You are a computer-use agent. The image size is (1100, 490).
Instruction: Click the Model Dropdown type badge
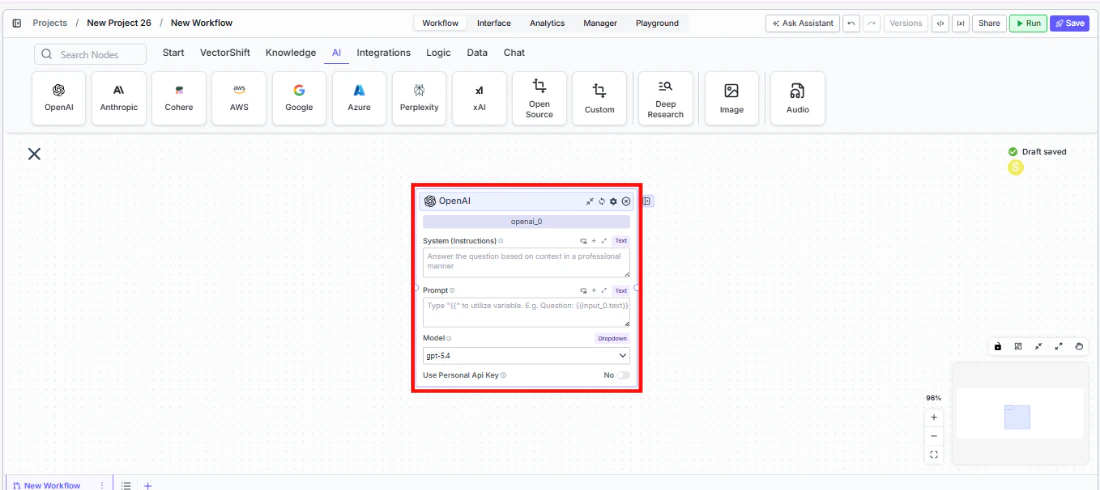click(x=612, y=338)
